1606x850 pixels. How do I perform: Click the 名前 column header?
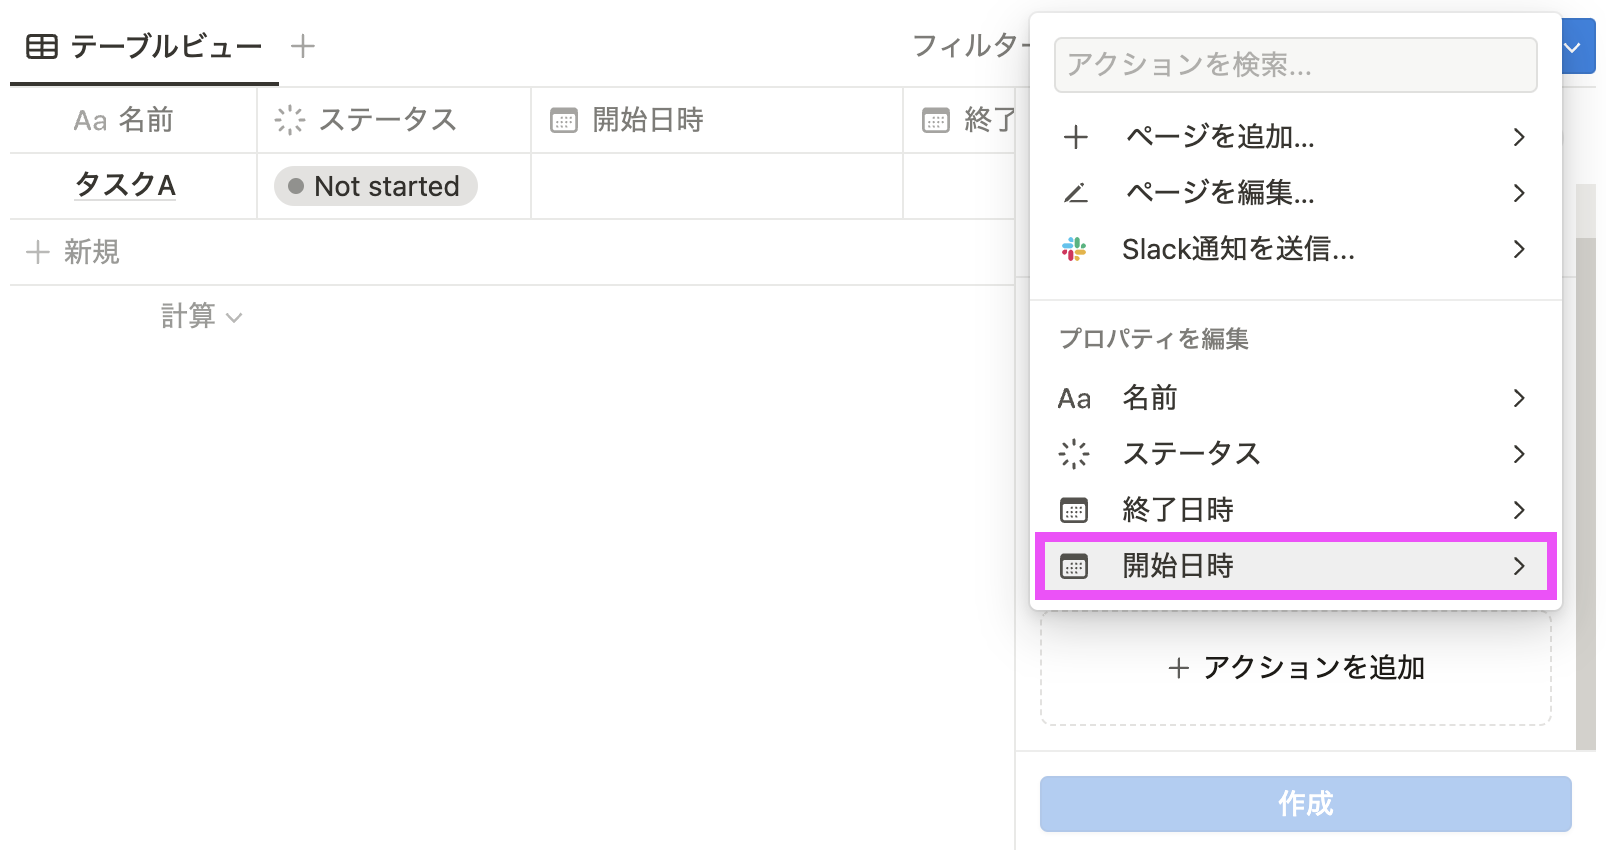(x=133, y=120)
